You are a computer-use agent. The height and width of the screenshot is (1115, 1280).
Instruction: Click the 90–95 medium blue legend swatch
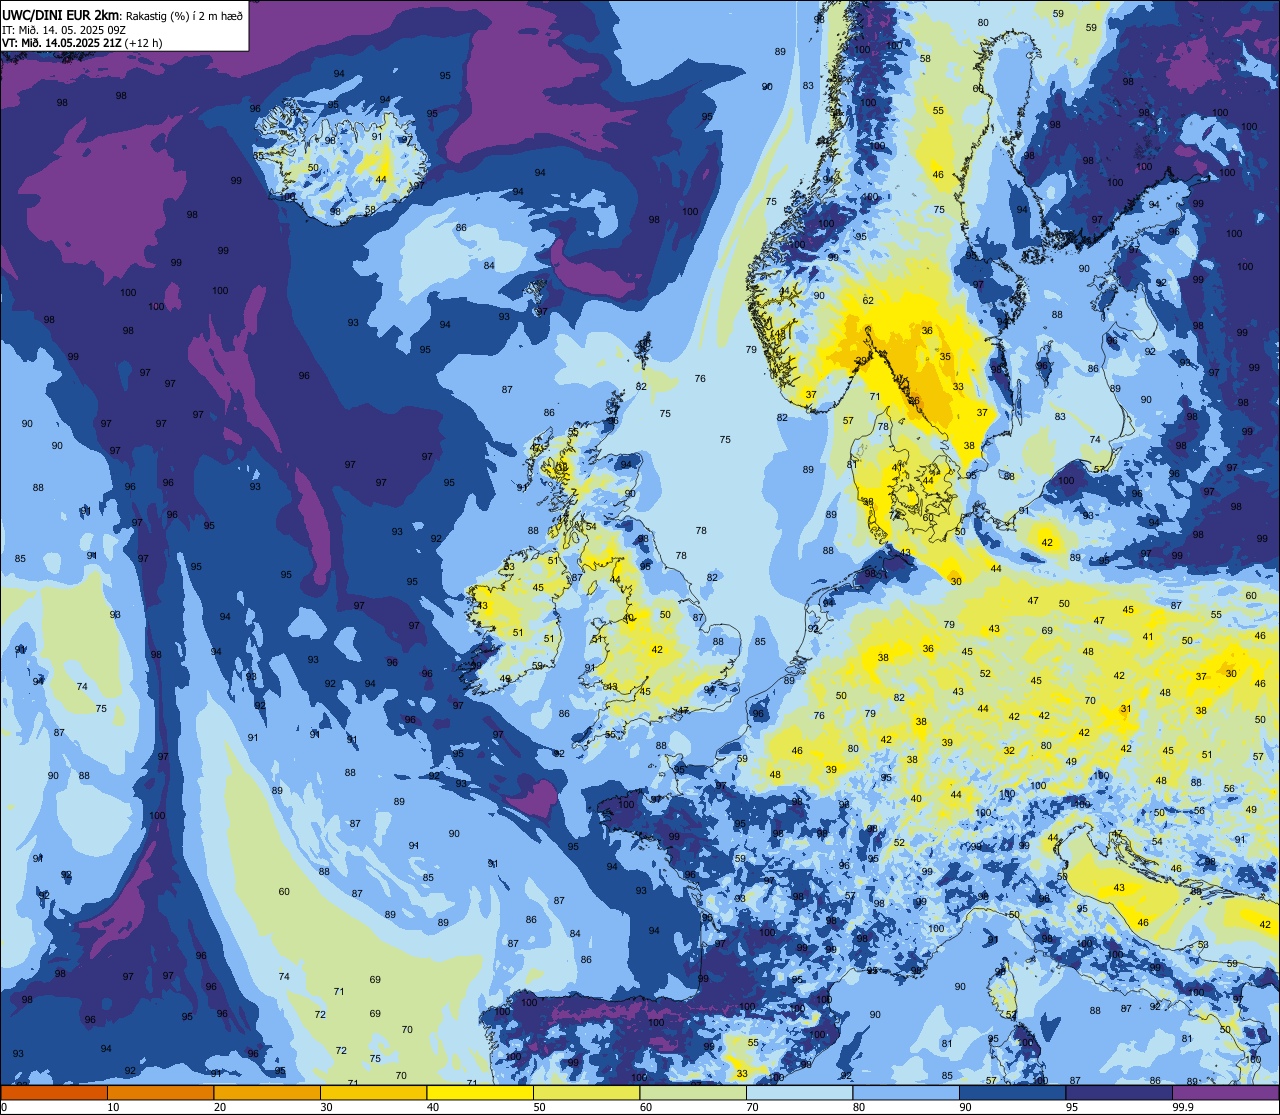tap(1012, 1092)
